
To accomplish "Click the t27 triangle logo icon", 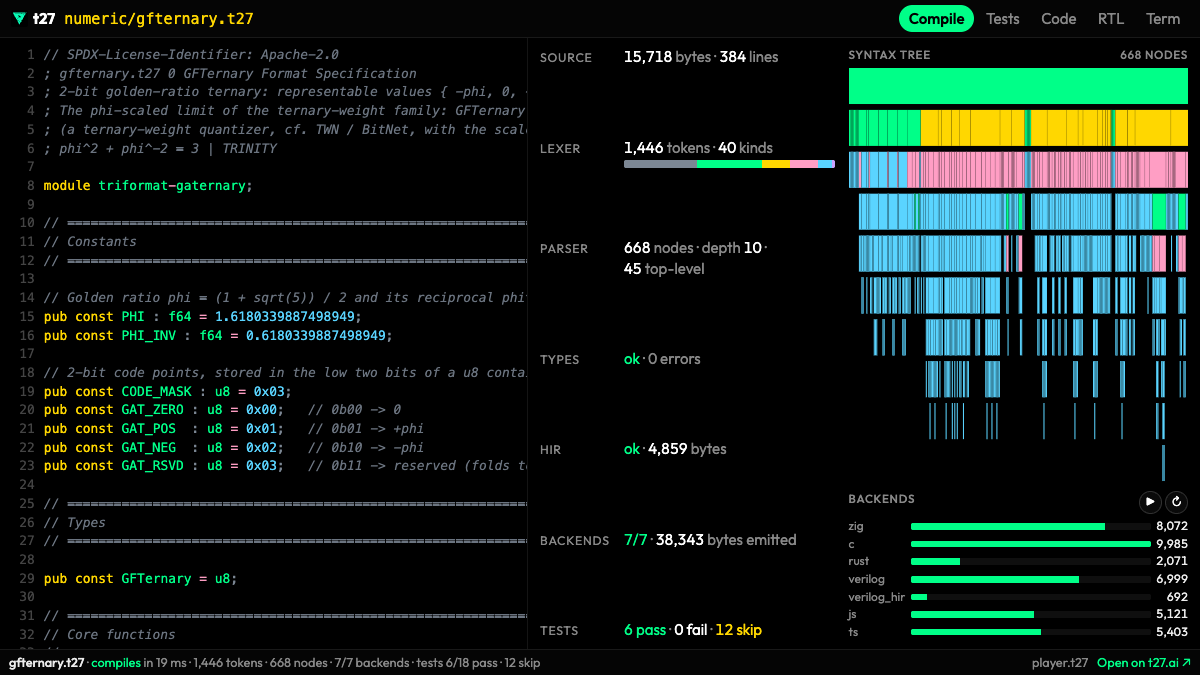I will 19,19.
